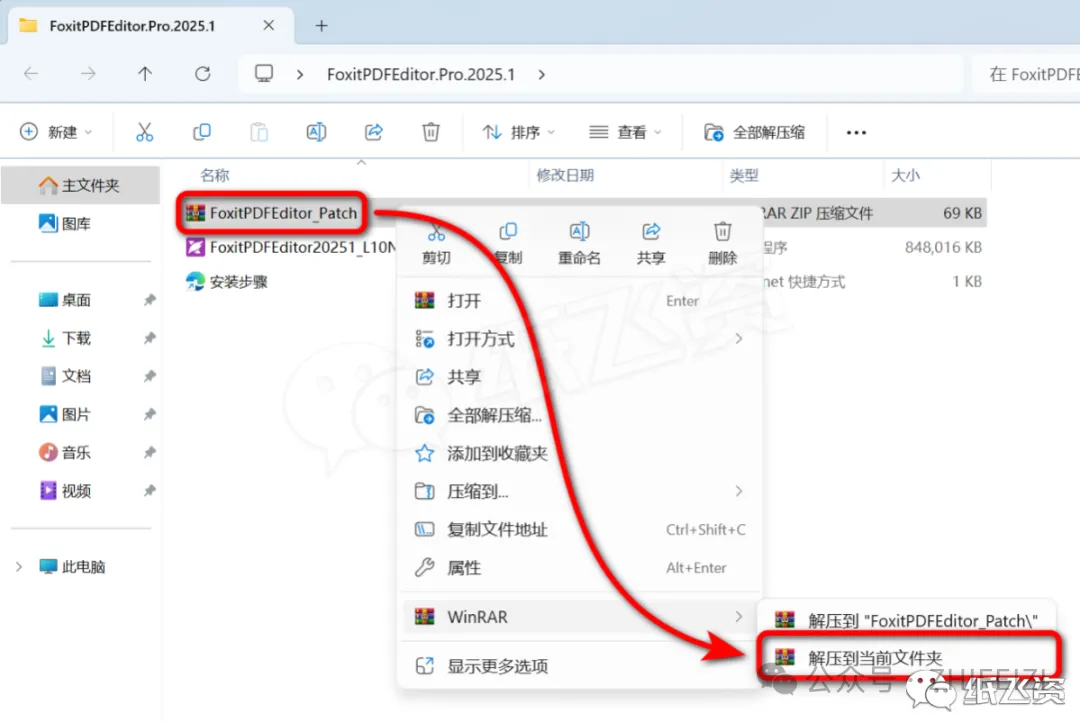Unpin 图片 using its pin icon
The image size is (1080, 722).
[x=149, y=414]
